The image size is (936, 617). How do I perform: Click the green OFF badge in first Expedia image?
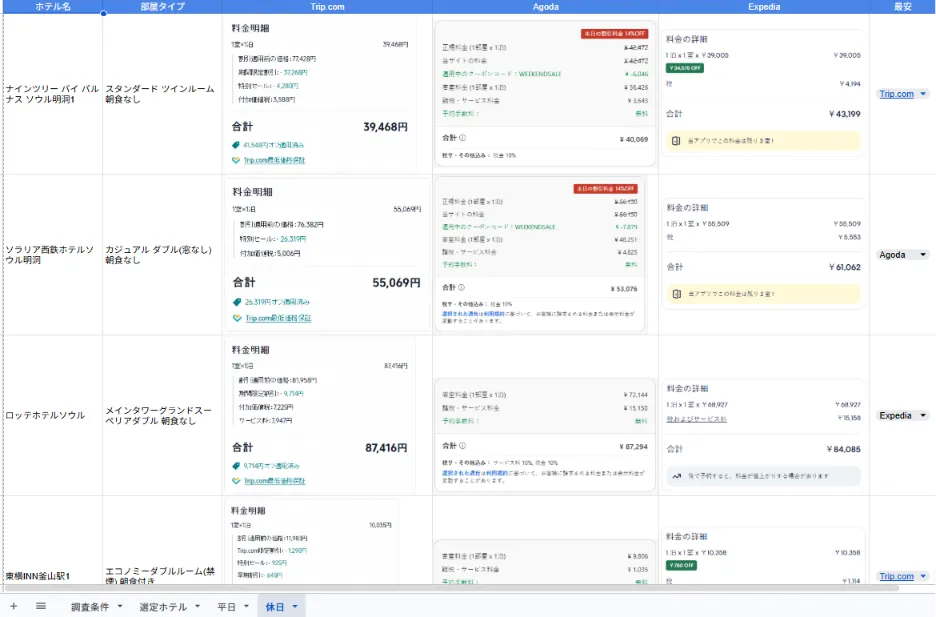685,68
